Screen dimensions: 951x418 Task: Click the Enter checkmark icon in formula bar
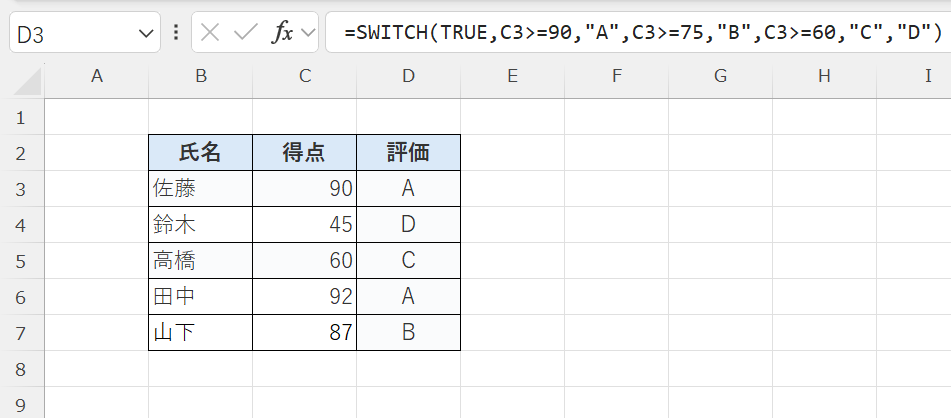pyautogui.click(x=245, y=33)
